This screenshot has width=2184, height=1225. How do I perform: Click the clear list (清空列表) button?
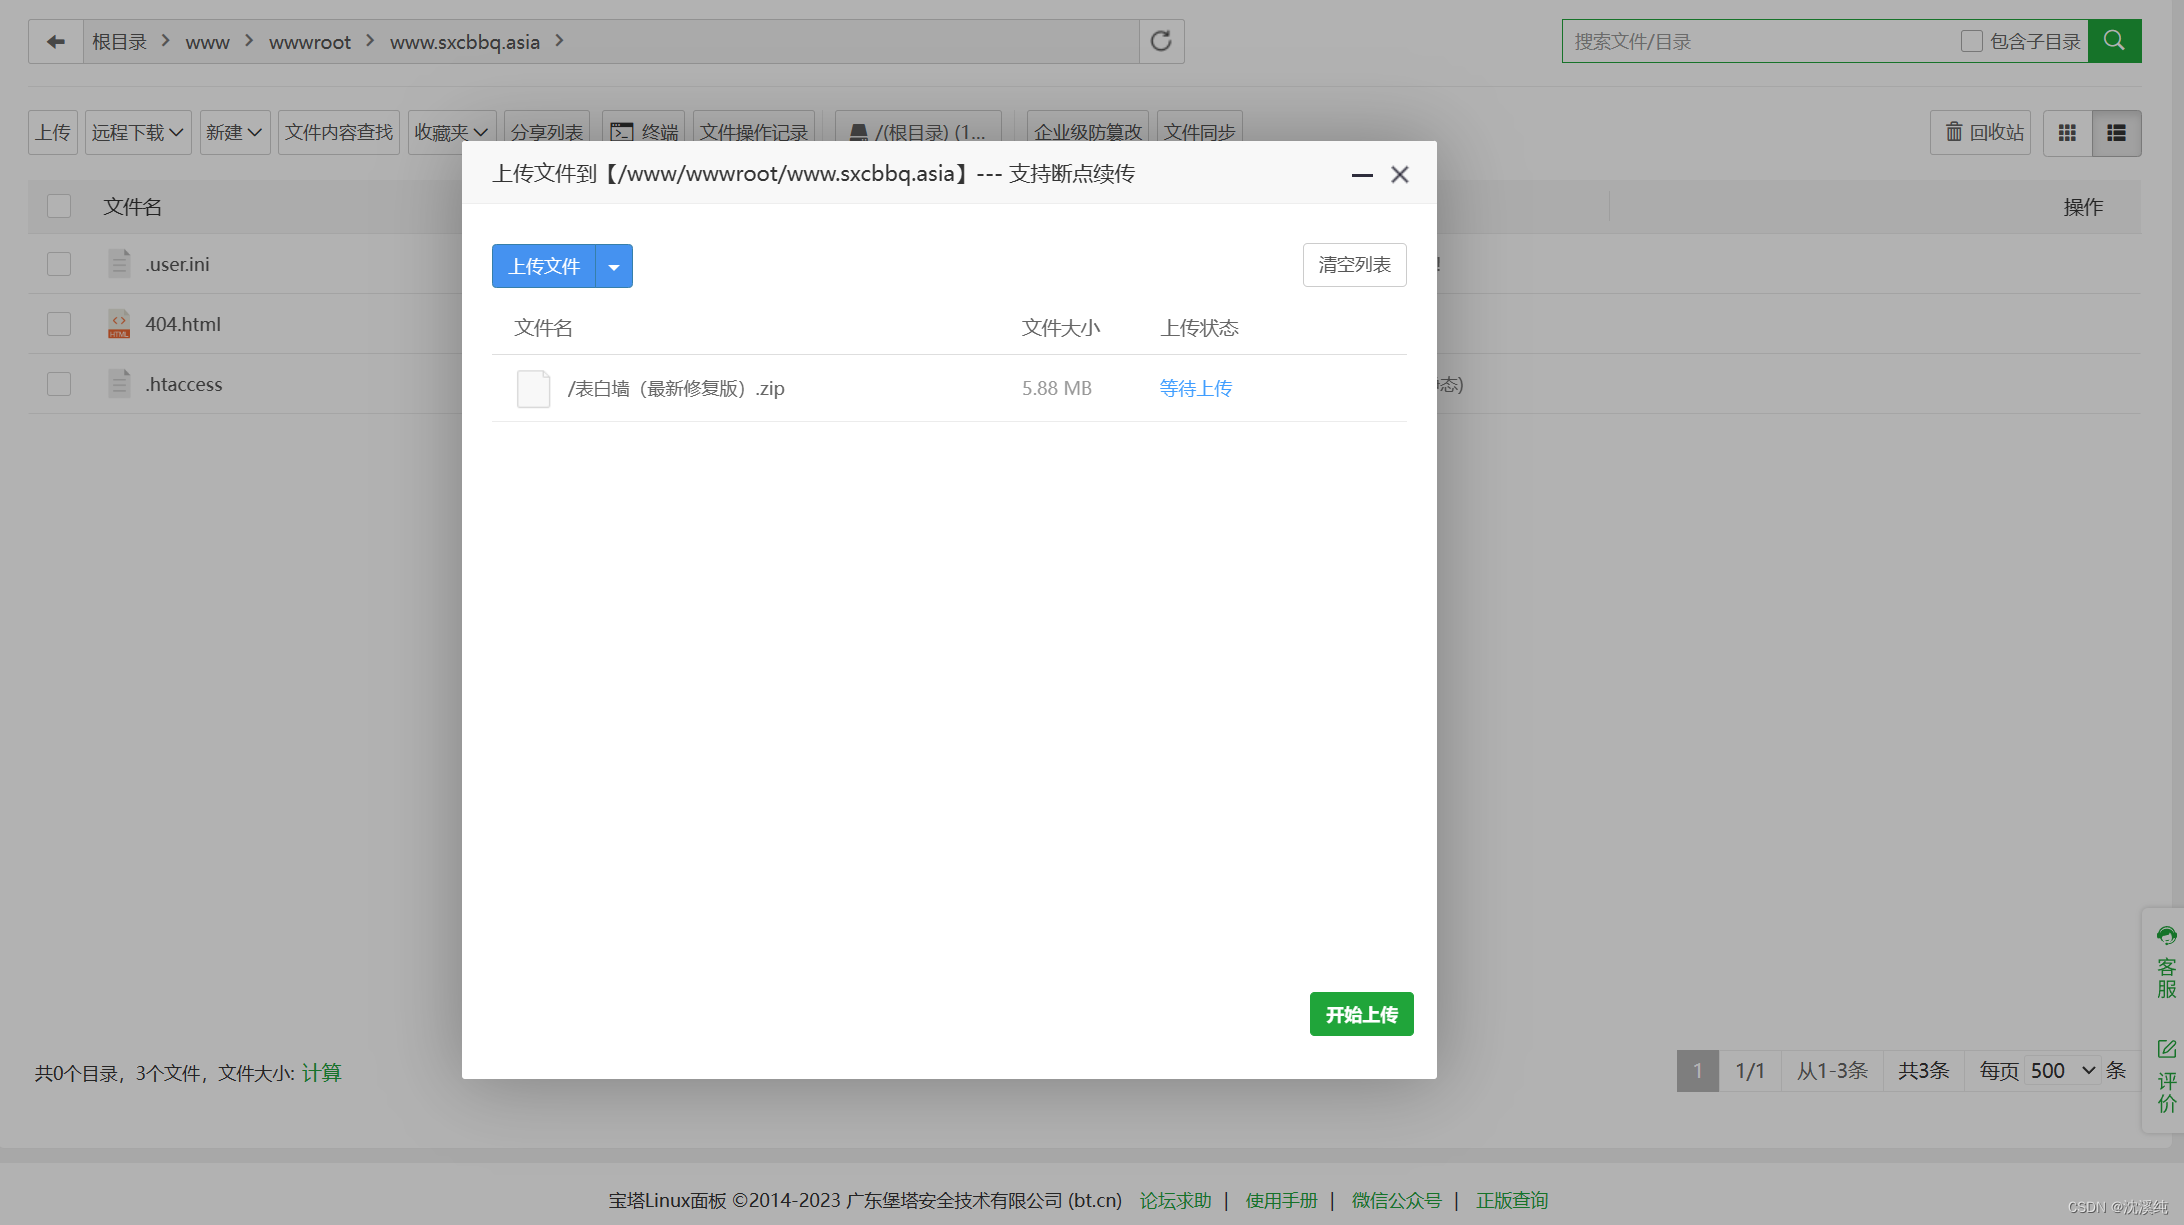(1354, 265)
